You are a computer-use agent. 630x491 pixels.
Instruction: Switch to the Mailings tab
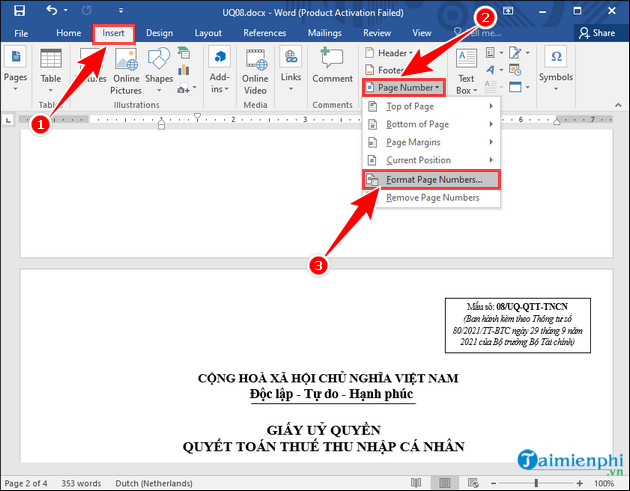tap(325, 33)
